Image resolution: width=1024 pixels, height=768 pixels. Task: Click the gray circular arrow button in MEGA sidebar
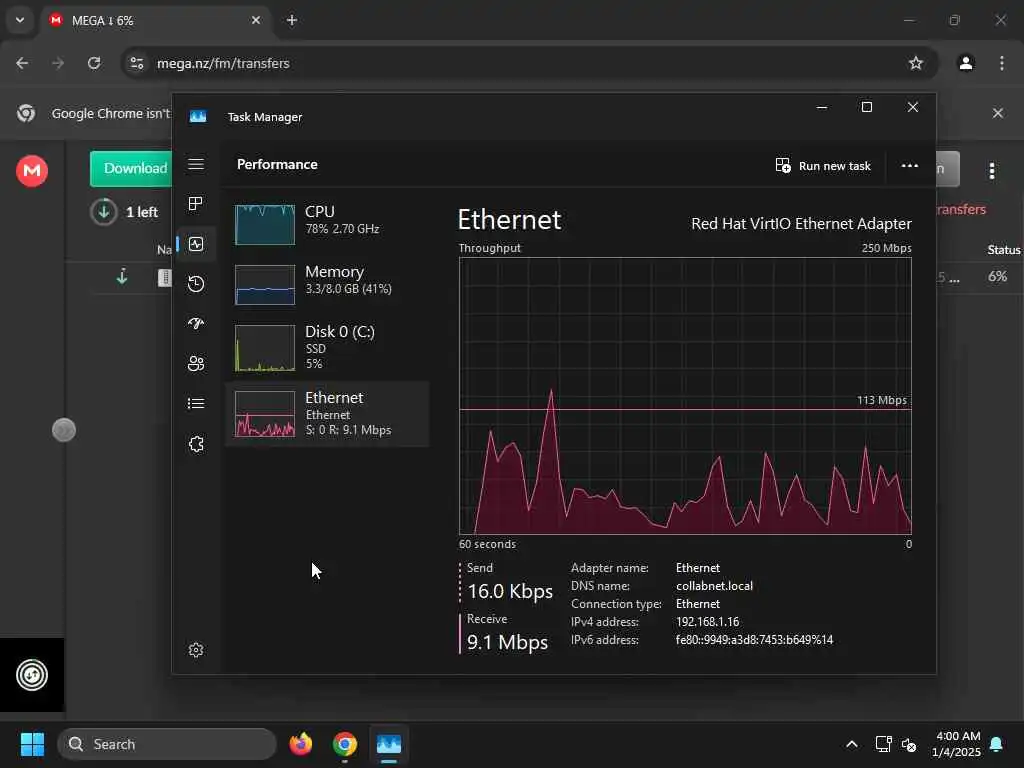[64, 430]
